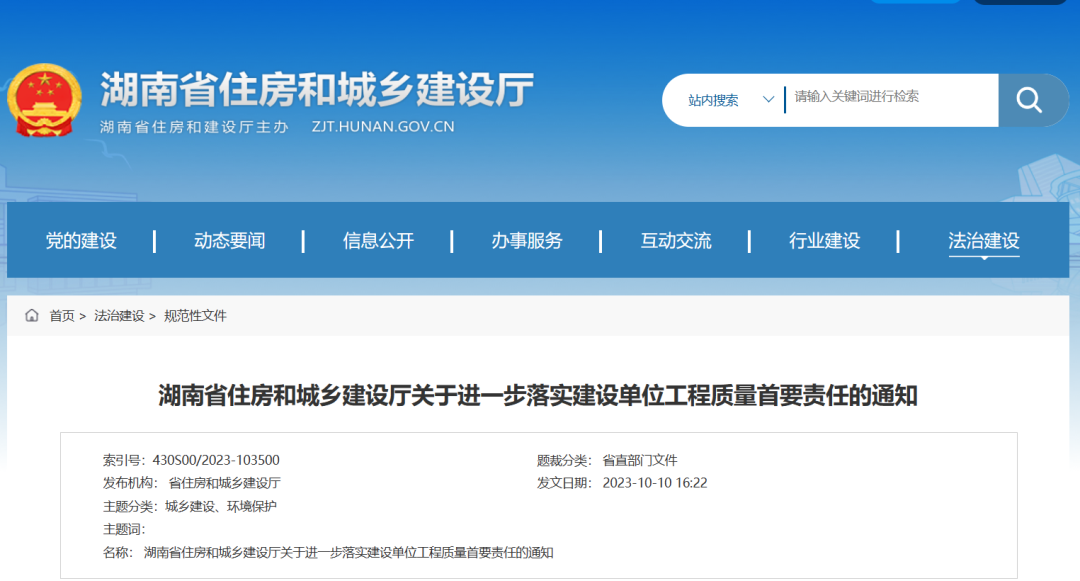Click the ZJT.HUNAN.GOV.CN site address
The height and width of the screenshot is (581, 1080).
pos(382,126)
